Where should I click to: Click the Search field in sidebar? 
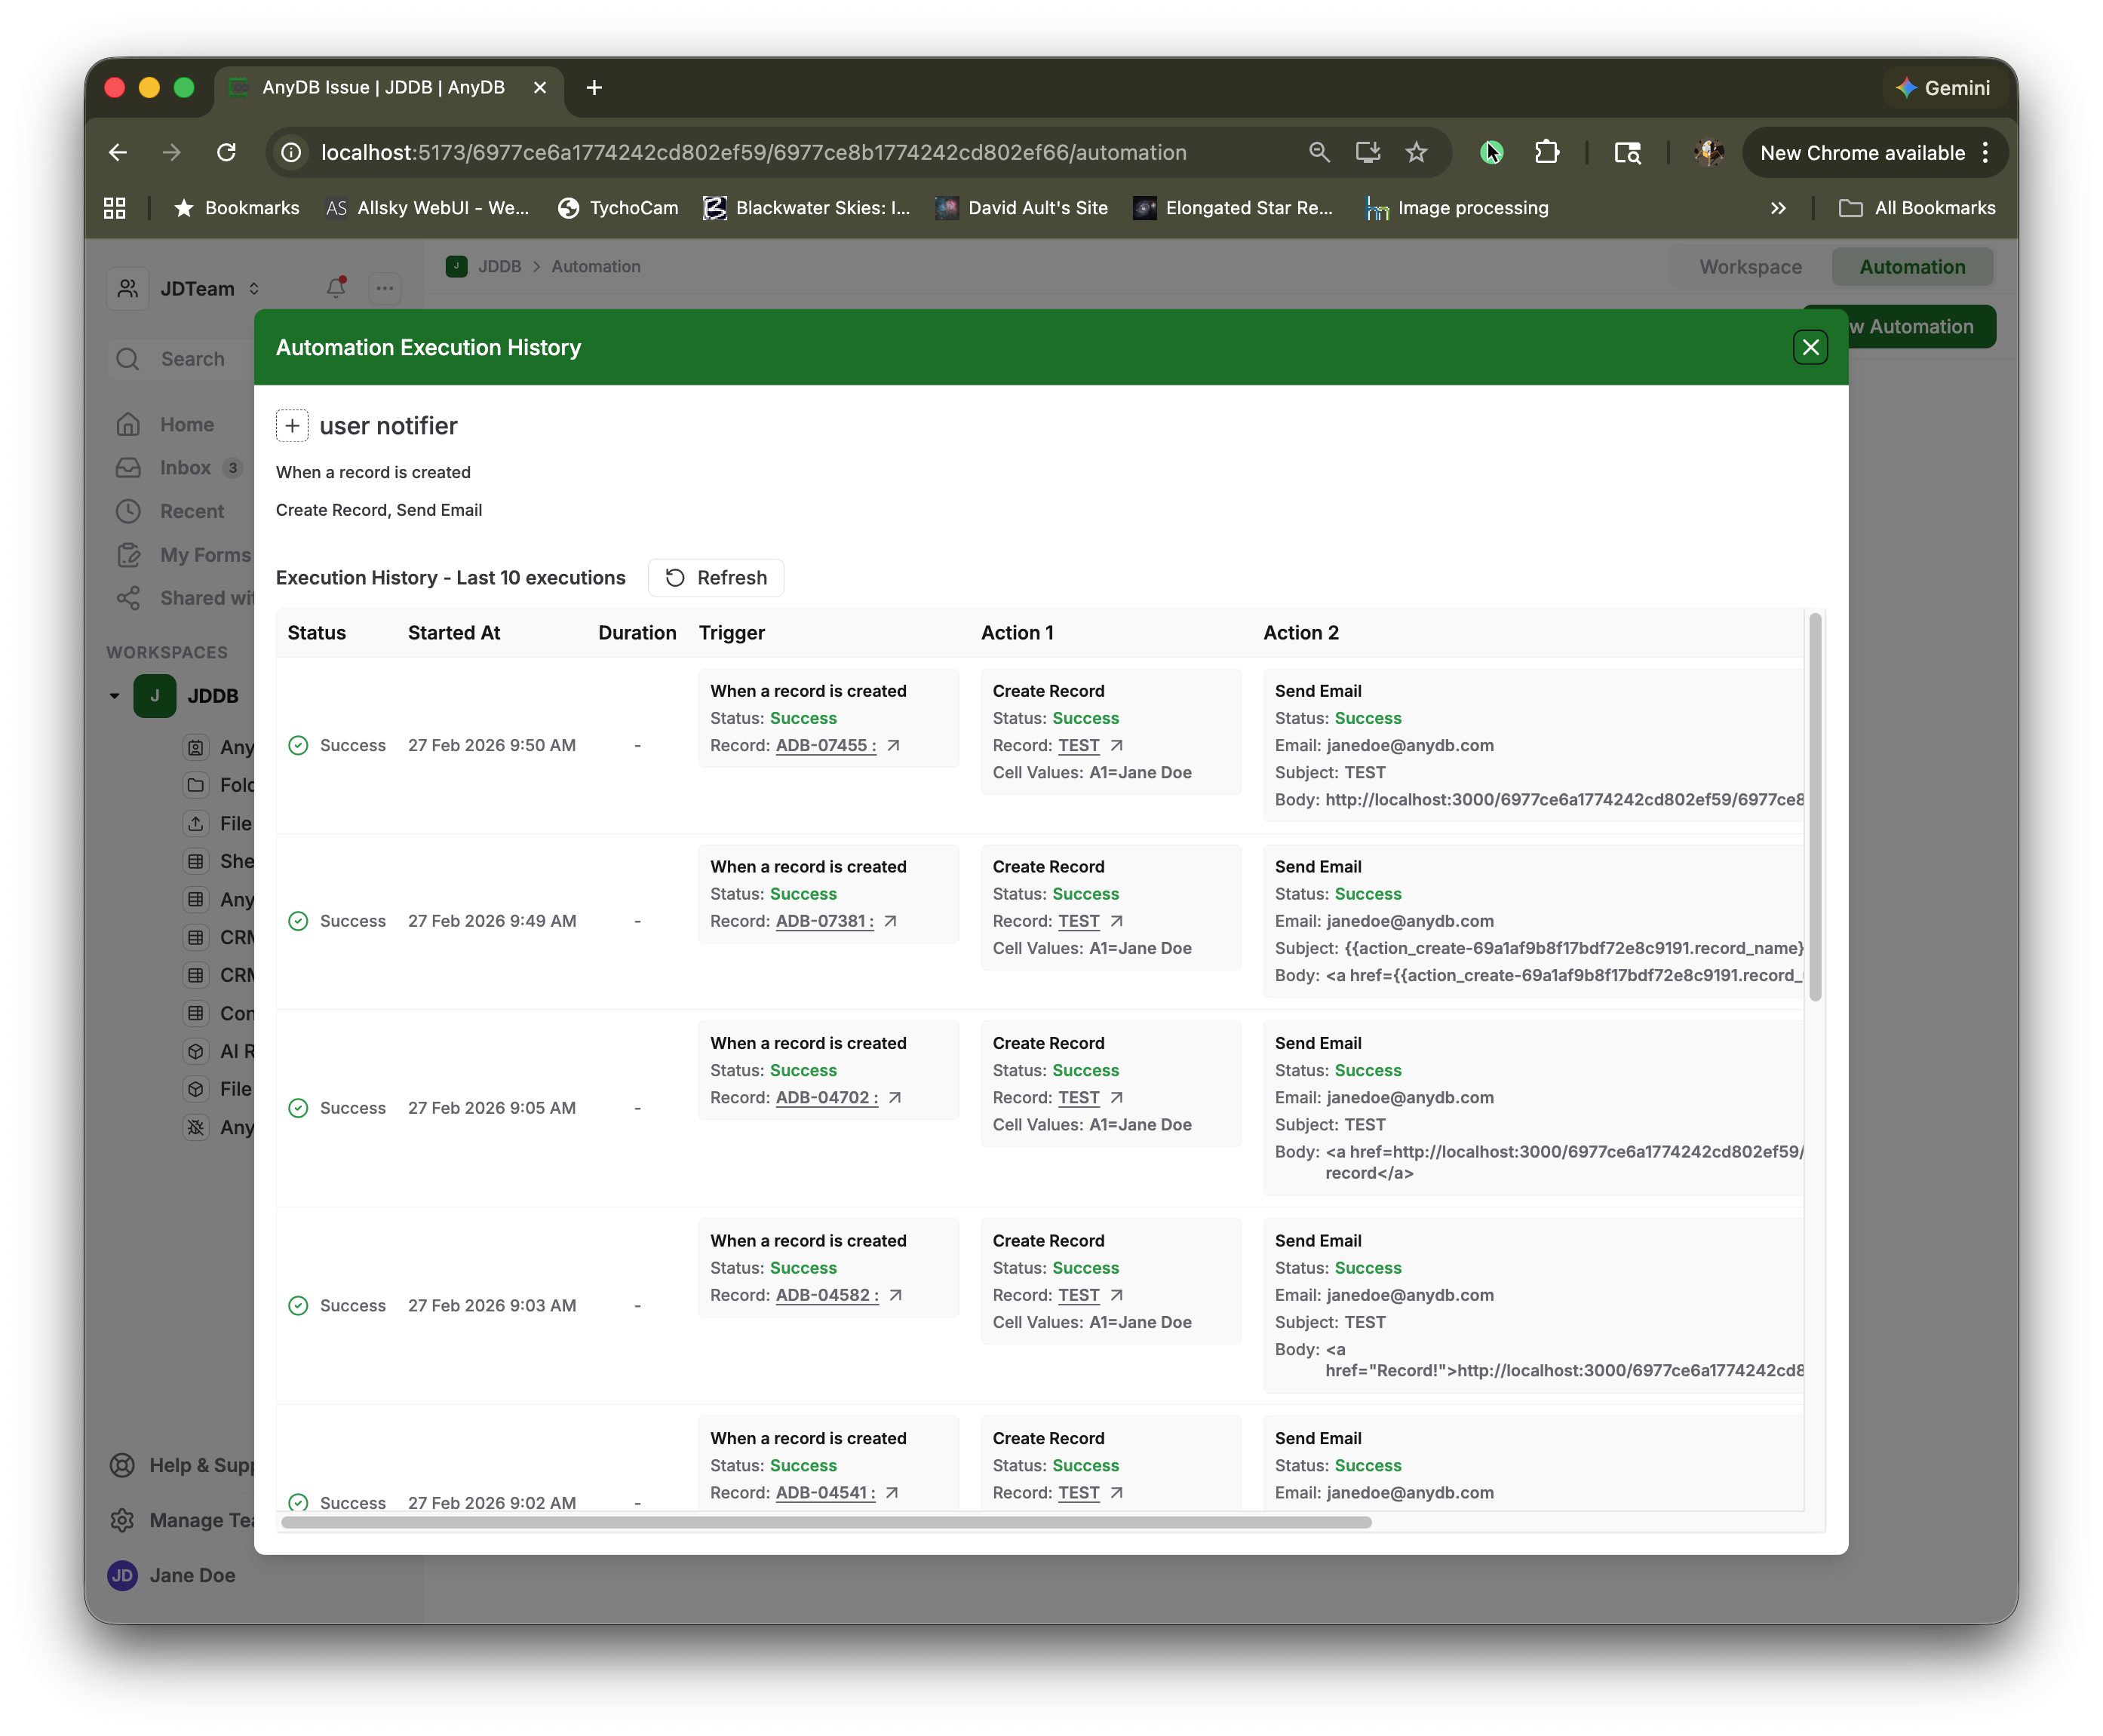[193, 359]
